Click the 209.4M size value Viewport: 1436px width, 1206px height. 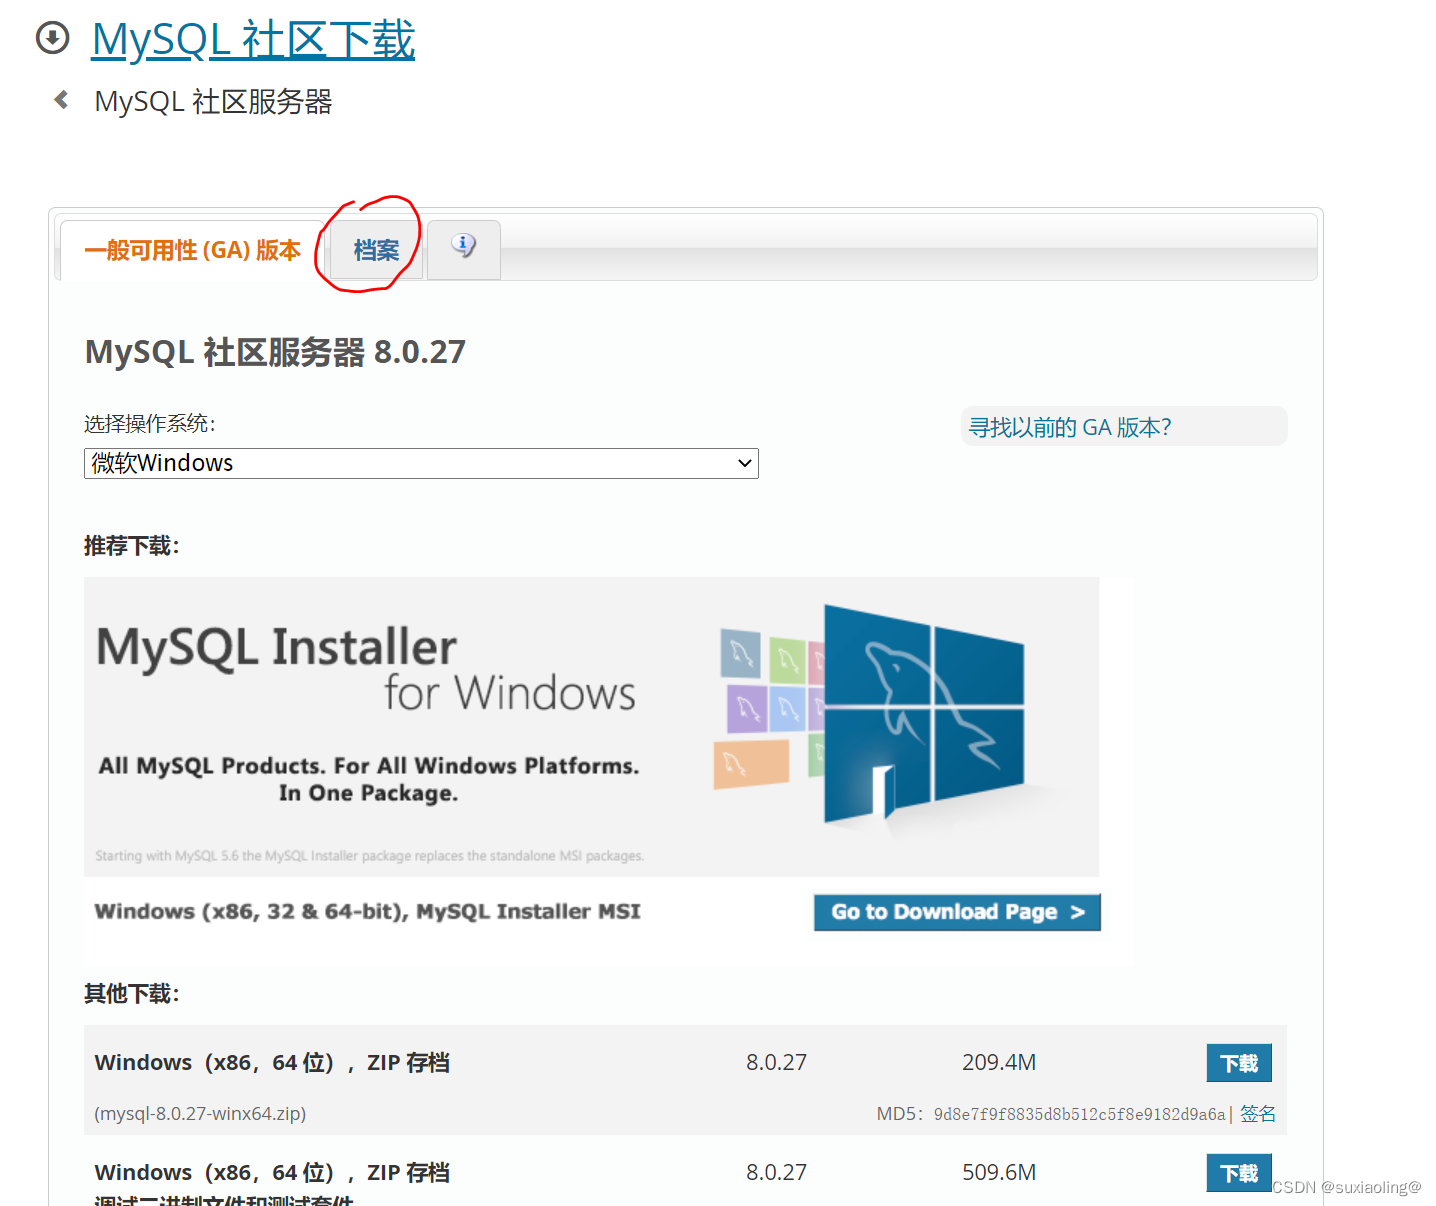[x=999, y=1062]
